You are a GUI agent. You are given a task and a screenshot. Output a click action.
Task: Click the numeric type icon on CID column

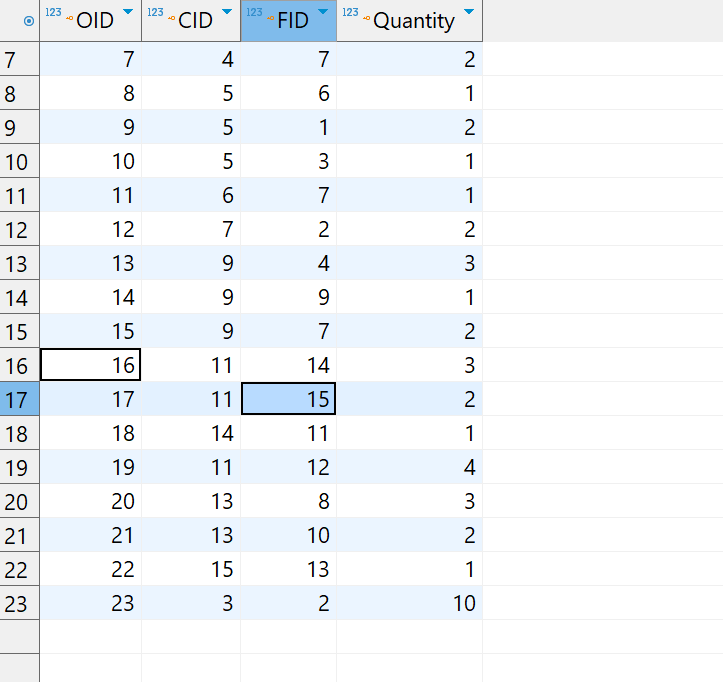tap(155, 13)
